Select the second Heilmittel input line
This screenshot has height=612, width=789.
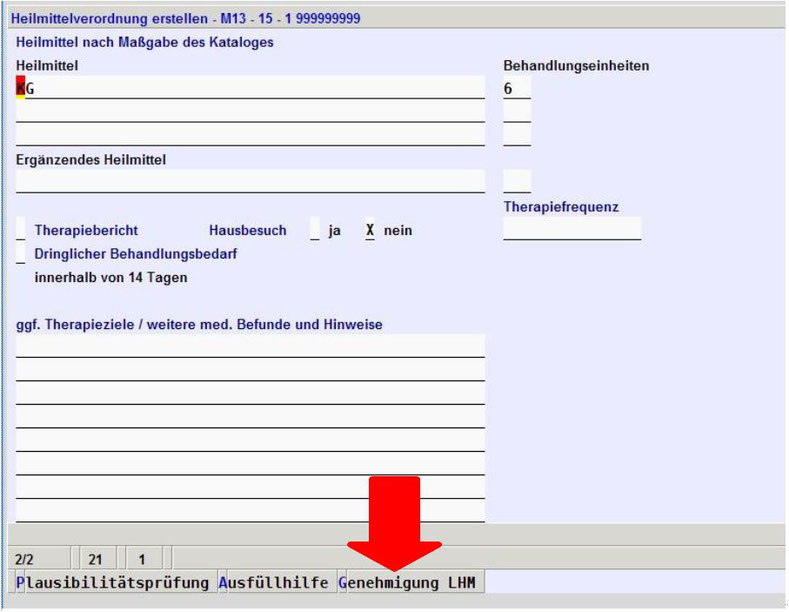pos(250,111)
